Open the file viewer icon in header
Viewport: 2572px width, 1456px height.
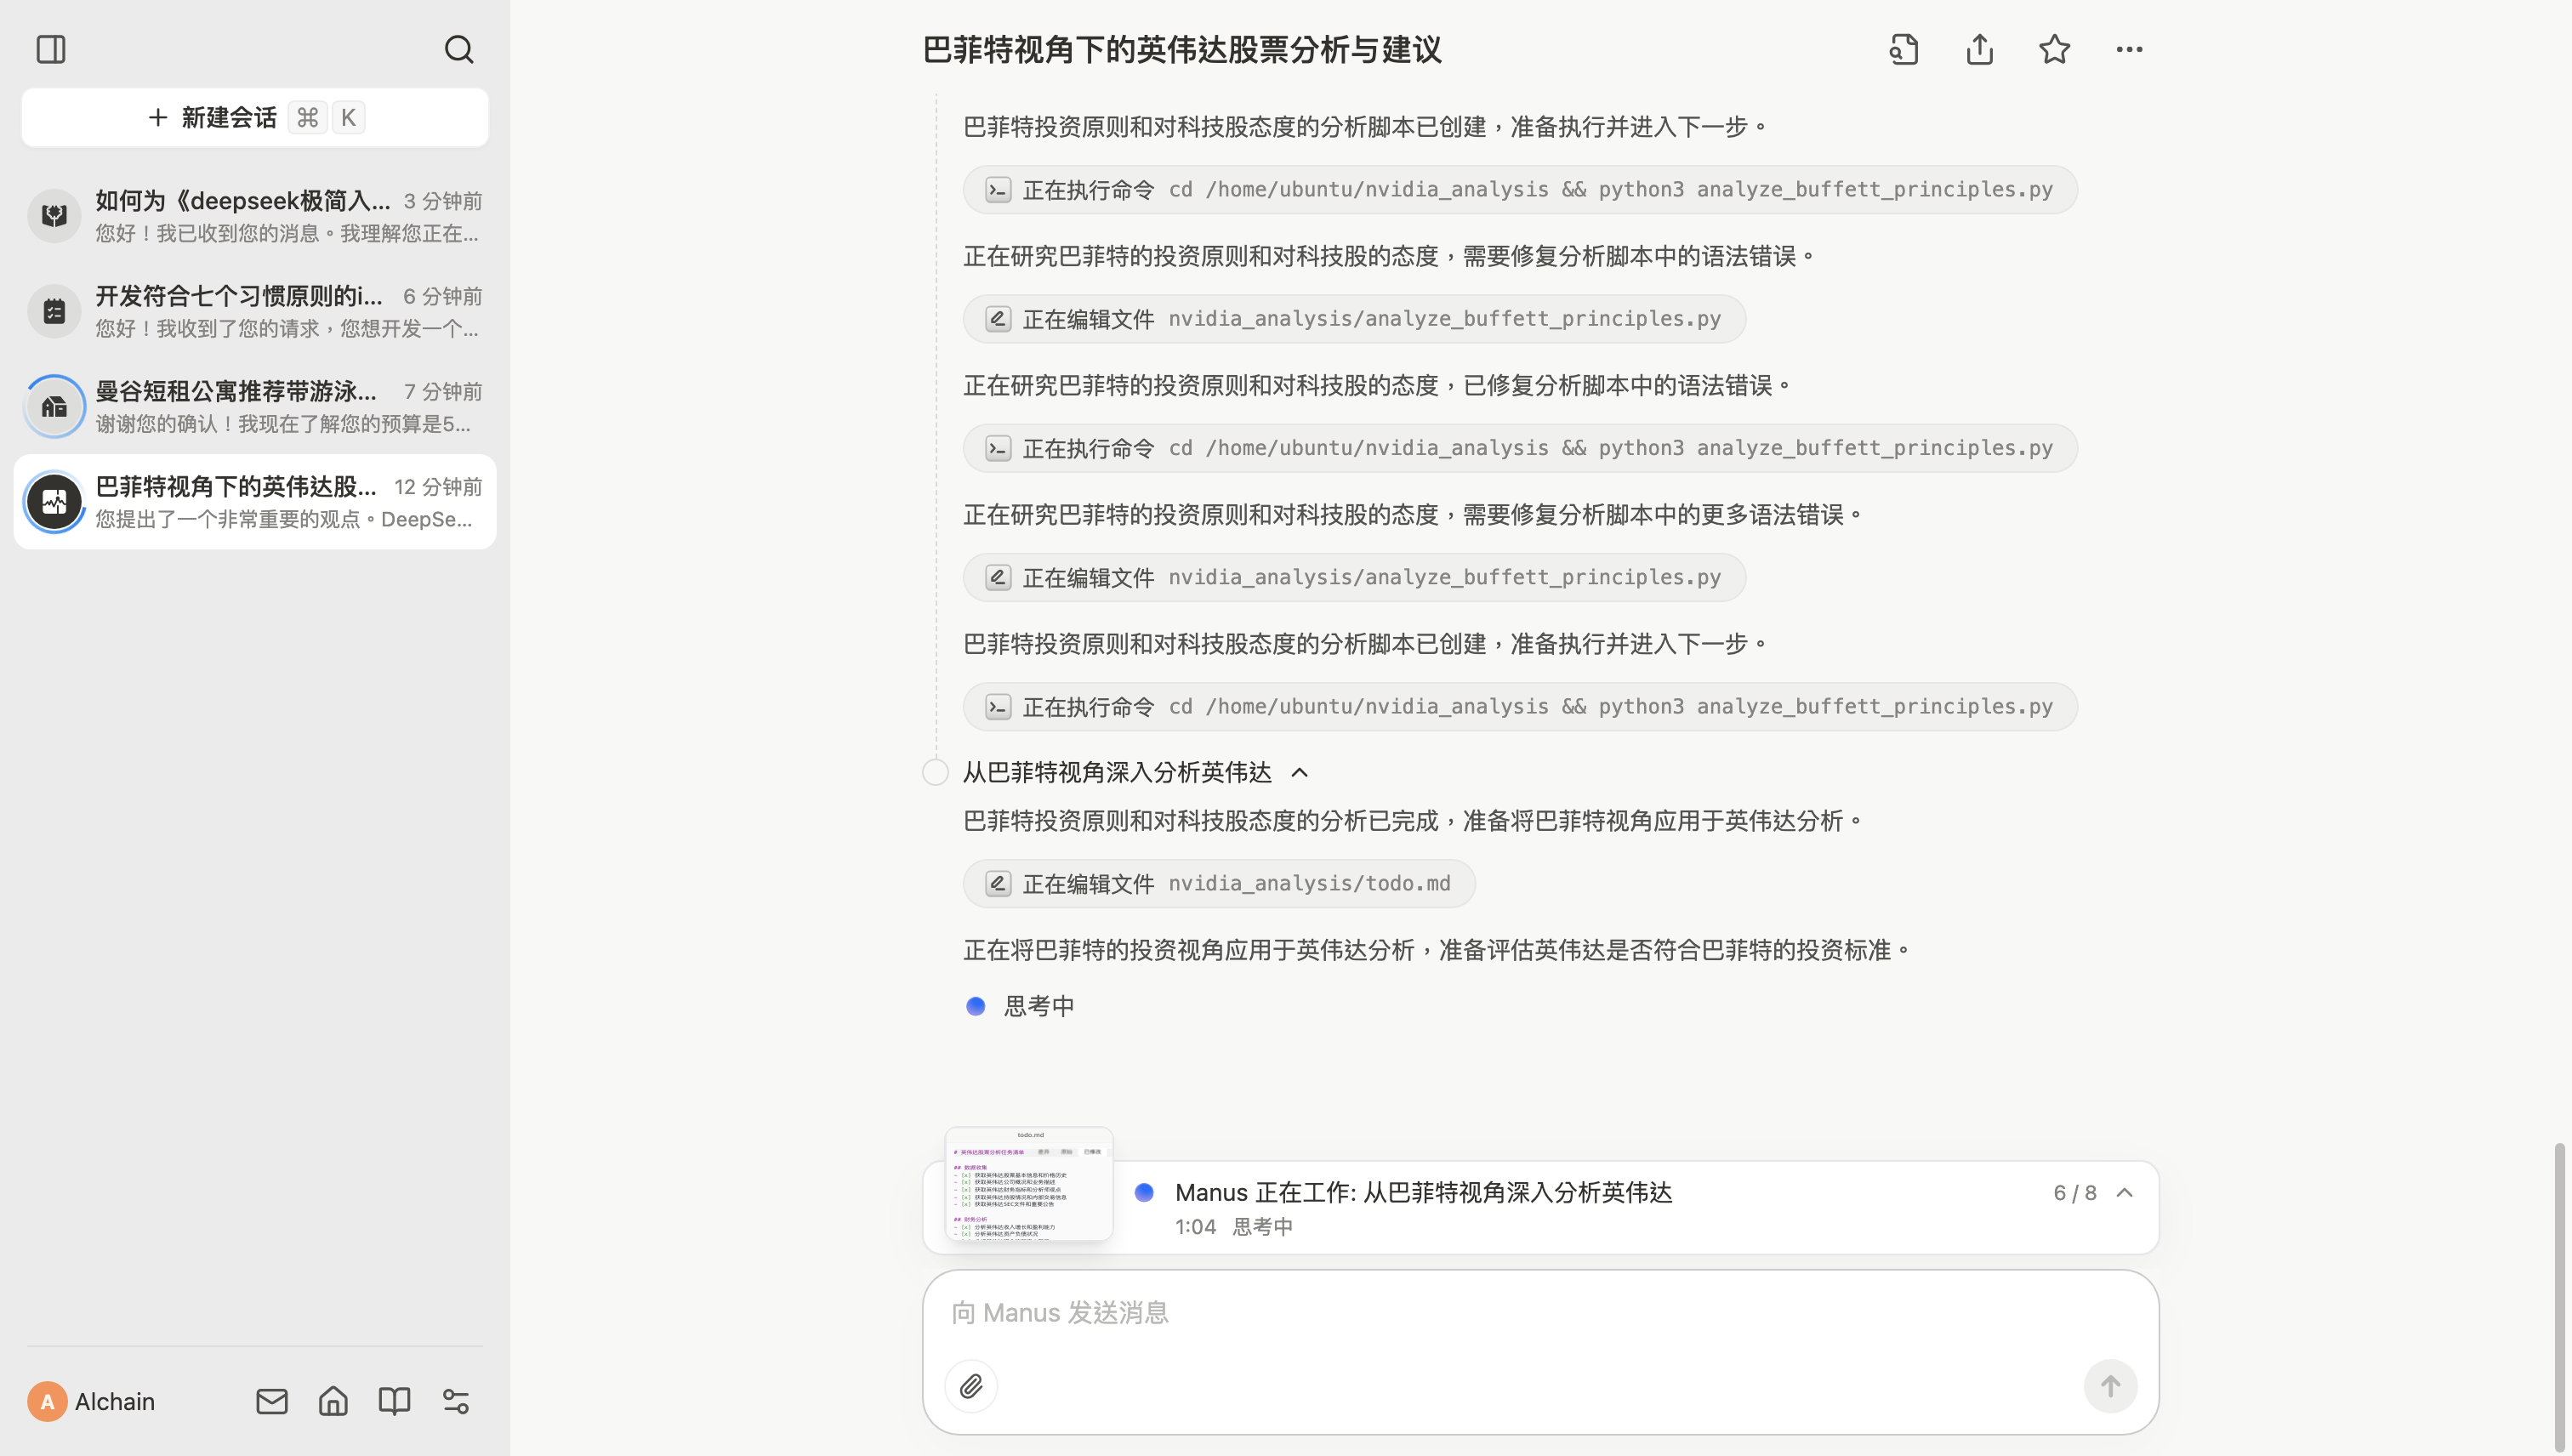coord(1904,49)
